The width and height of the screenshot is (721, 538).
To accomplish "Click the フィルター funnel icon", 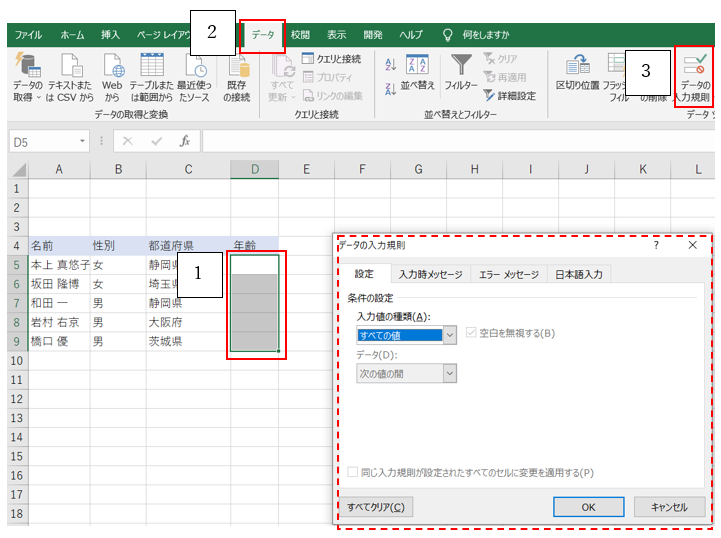I will pyautogui.click(x=460, y=67).
